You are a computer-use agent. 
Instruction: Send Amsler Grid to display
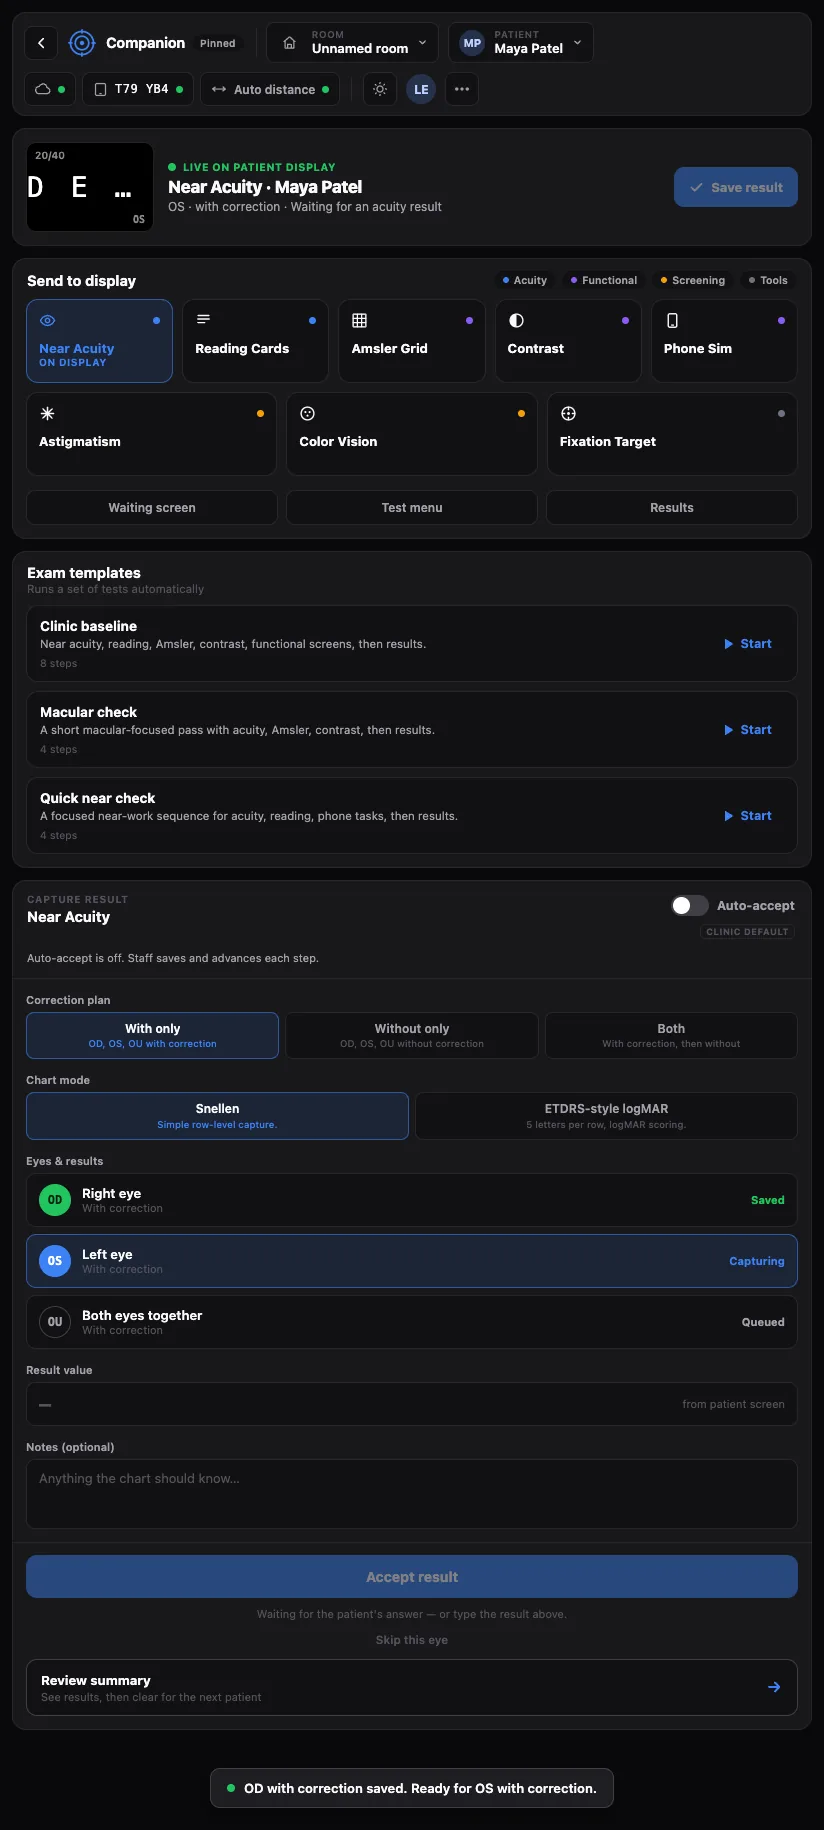coord(412,341)
